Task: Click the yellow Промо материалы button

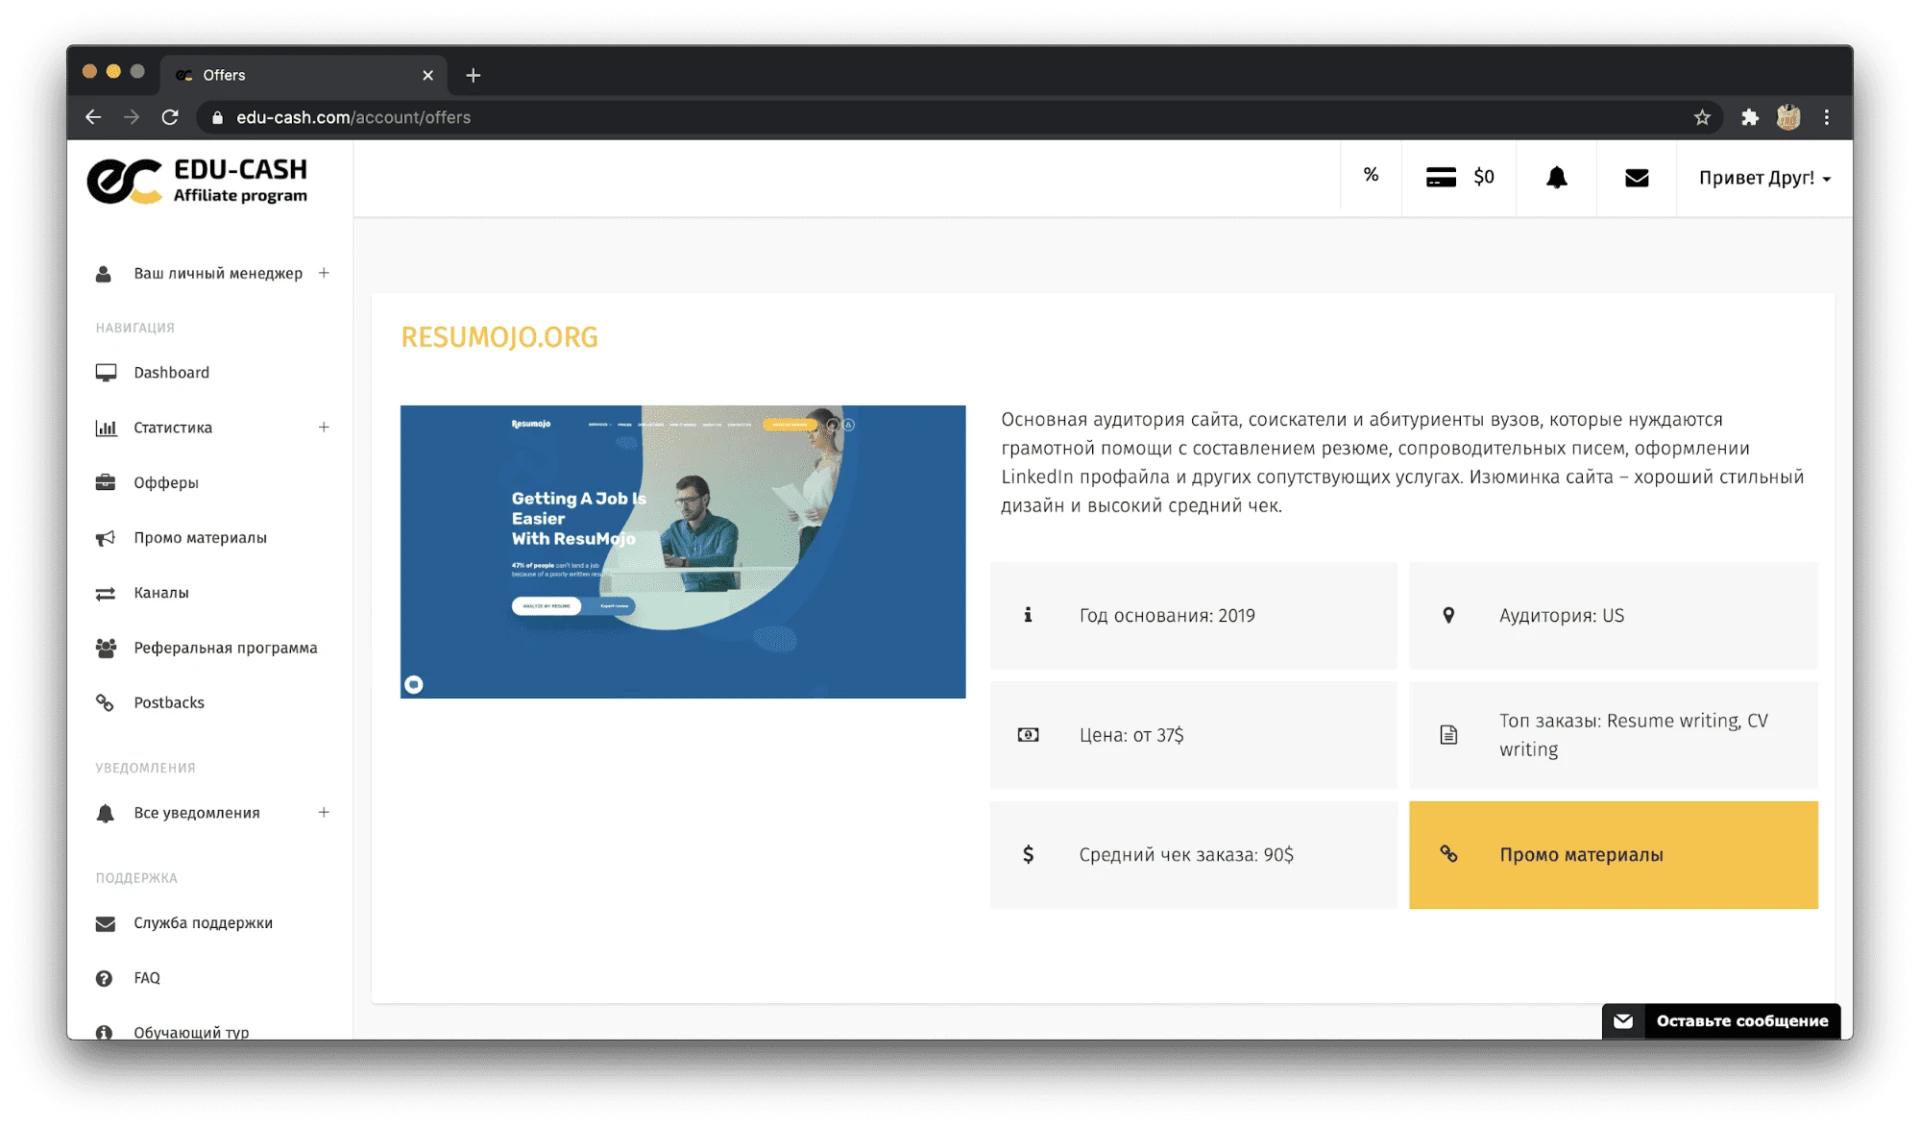Action: click(1613, 855)
